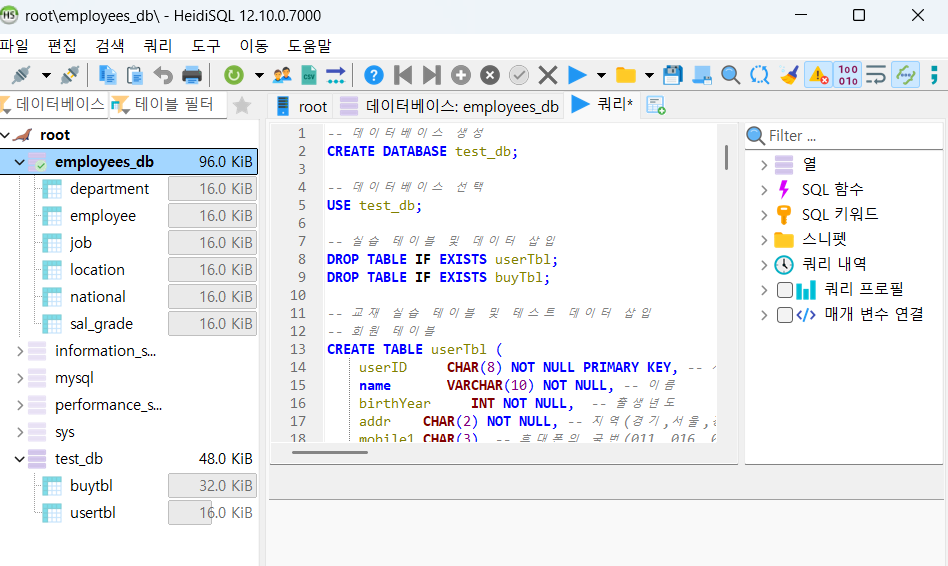948x566 pixels.
Task: Select the usertbl table
Action: click(x=93, y=513)
